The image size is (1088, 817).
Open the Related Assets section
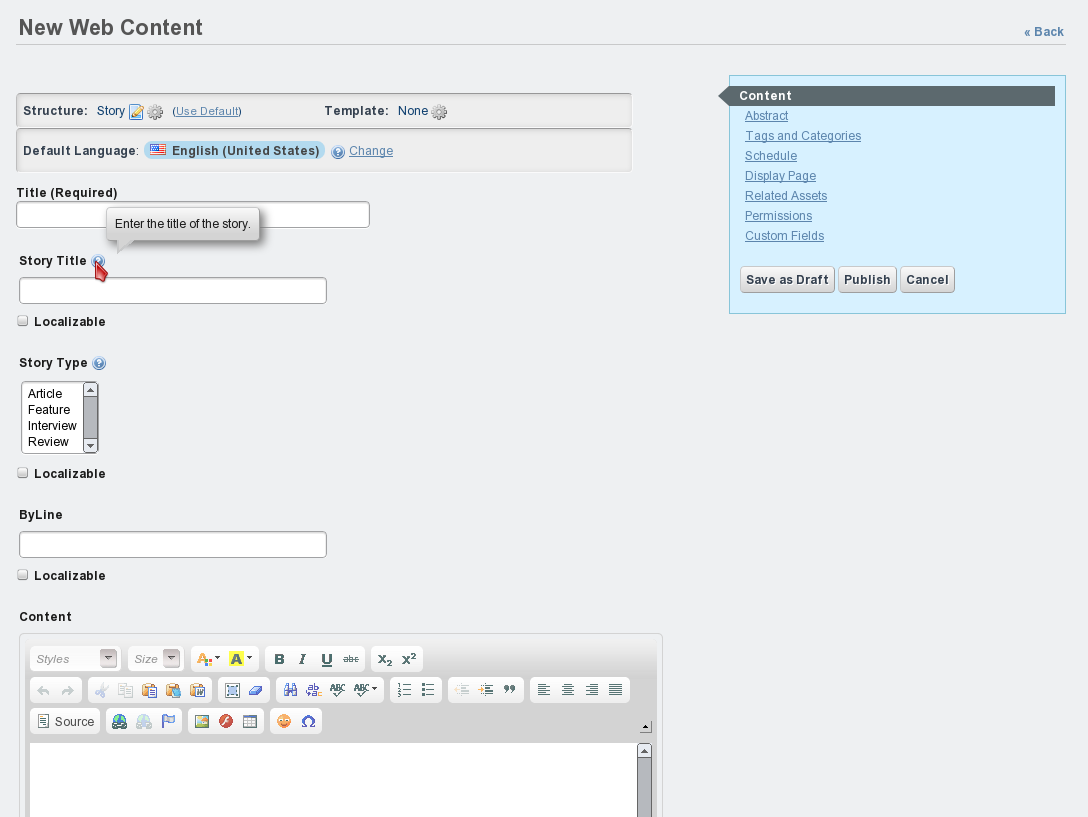tap(785, 196)
